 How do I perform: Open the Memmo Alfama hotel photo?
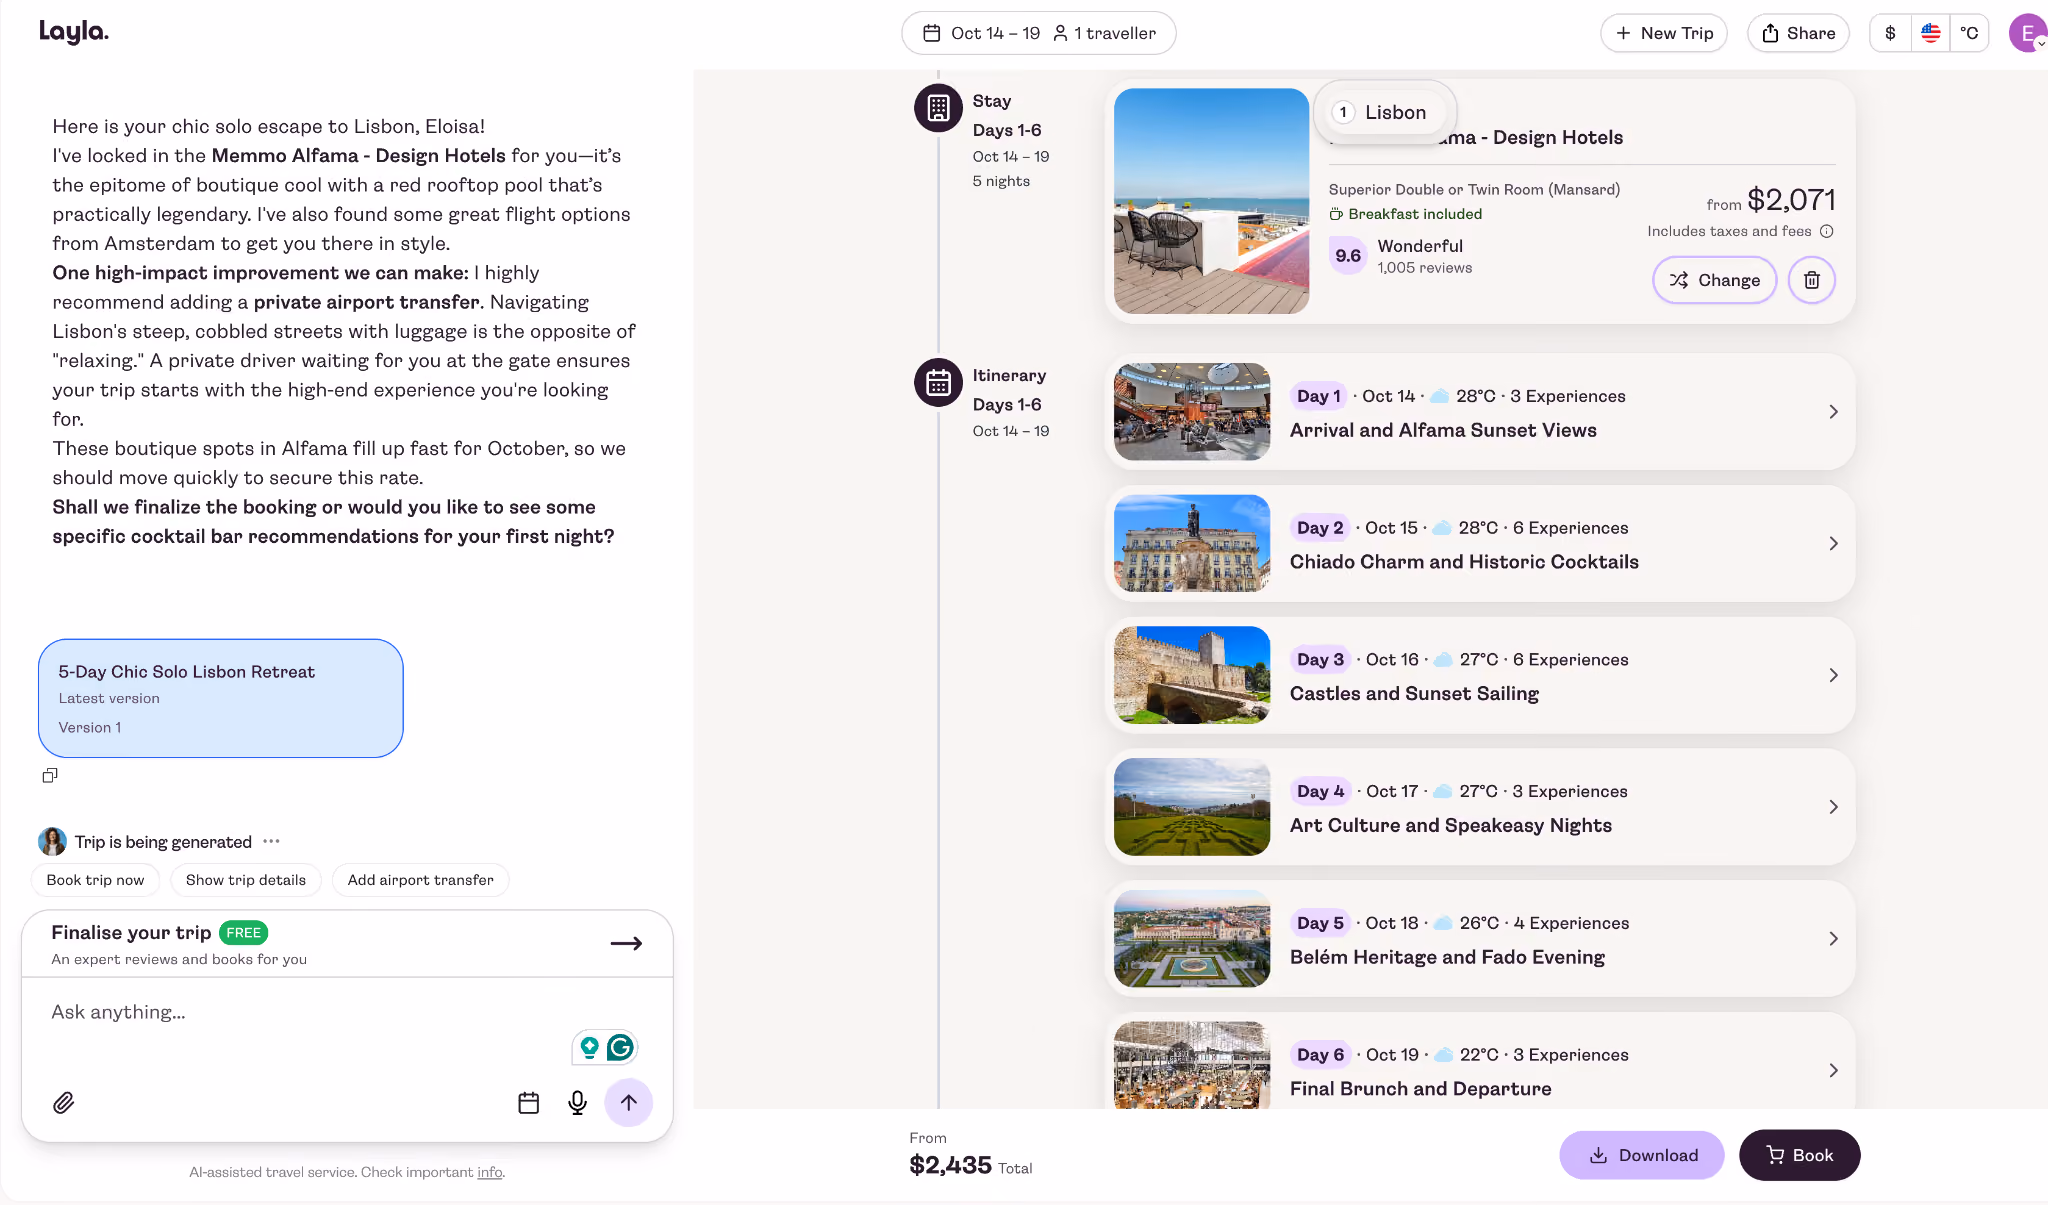click(x=1211, y=201)
